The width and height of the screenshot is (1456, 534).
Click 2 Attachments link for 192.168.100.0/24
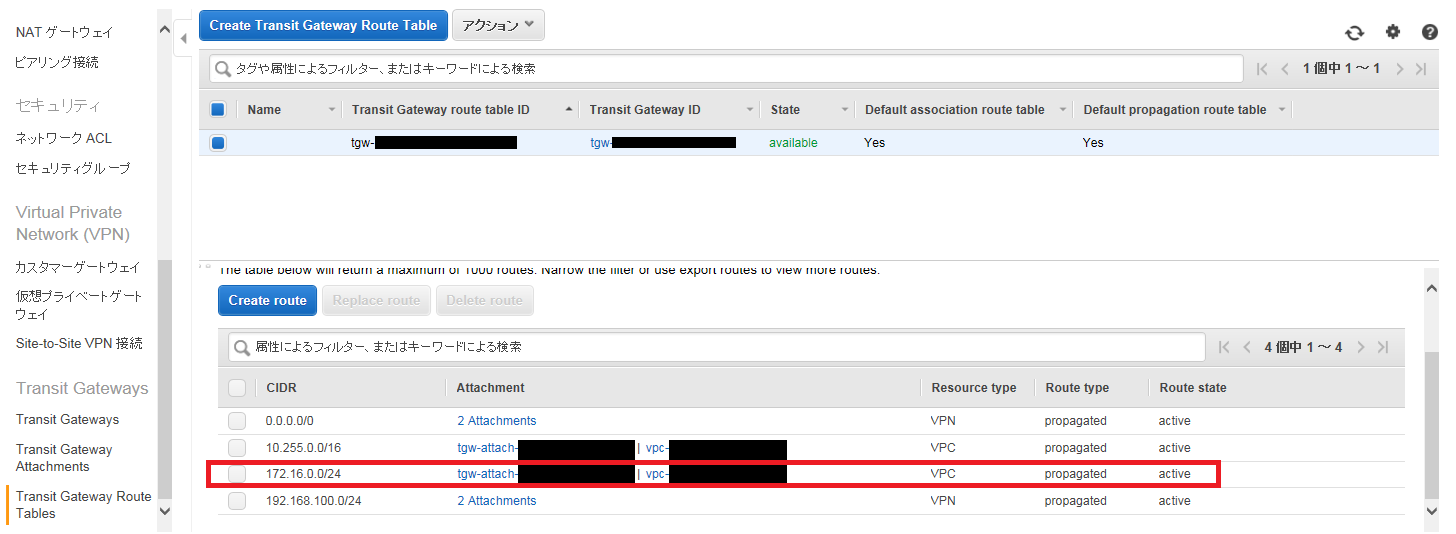[496, 501]
